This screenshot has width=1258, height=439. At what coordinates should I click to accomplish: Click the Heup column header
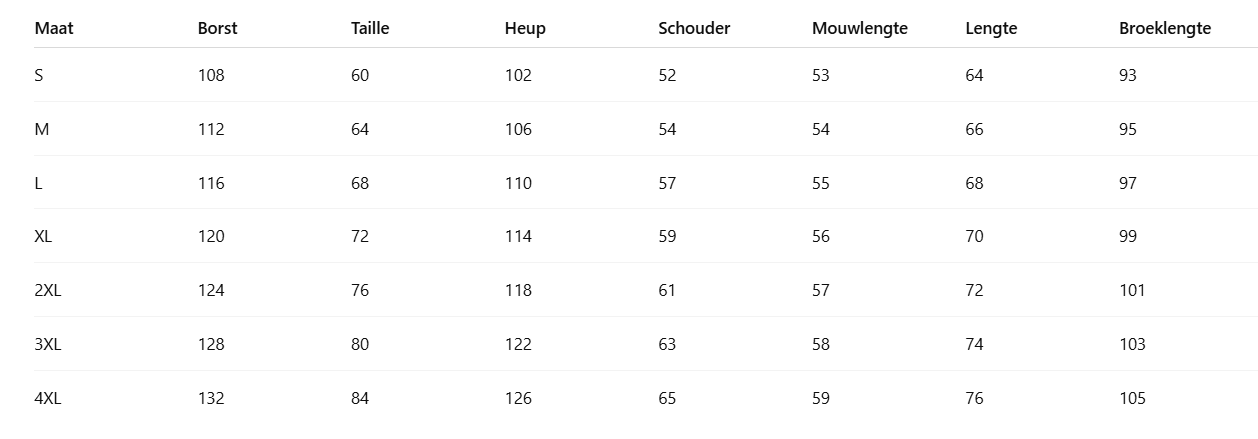525,28
